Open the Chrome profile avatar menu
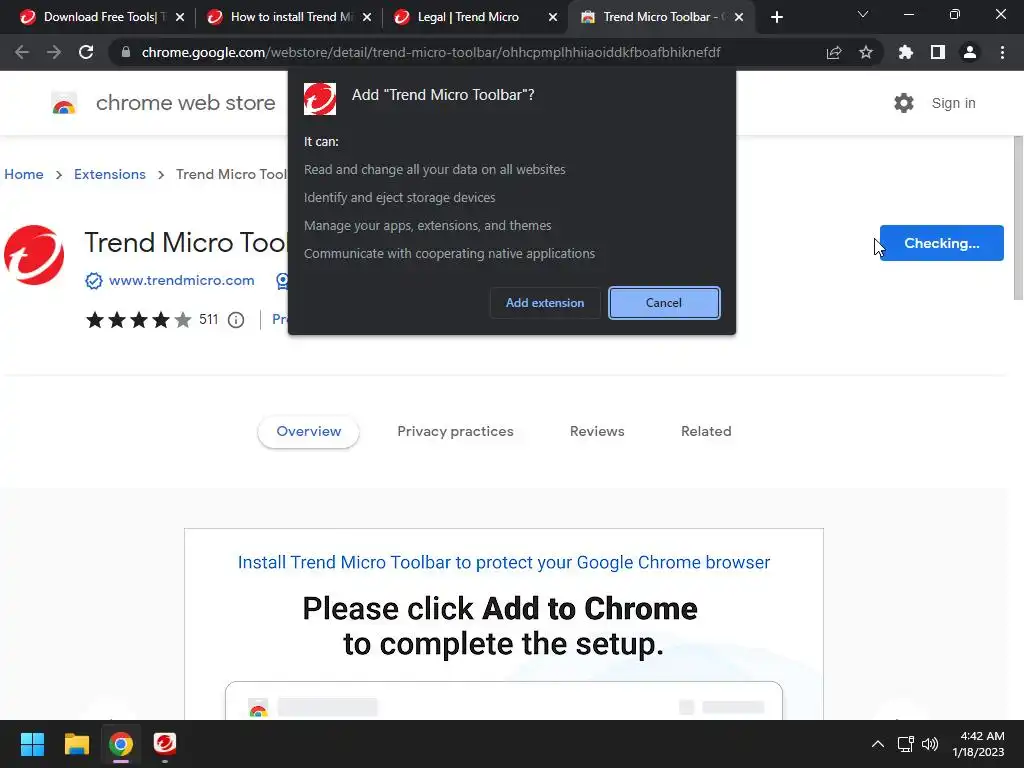The width and height of the screenshot is (1024, 768). [970, 52]
